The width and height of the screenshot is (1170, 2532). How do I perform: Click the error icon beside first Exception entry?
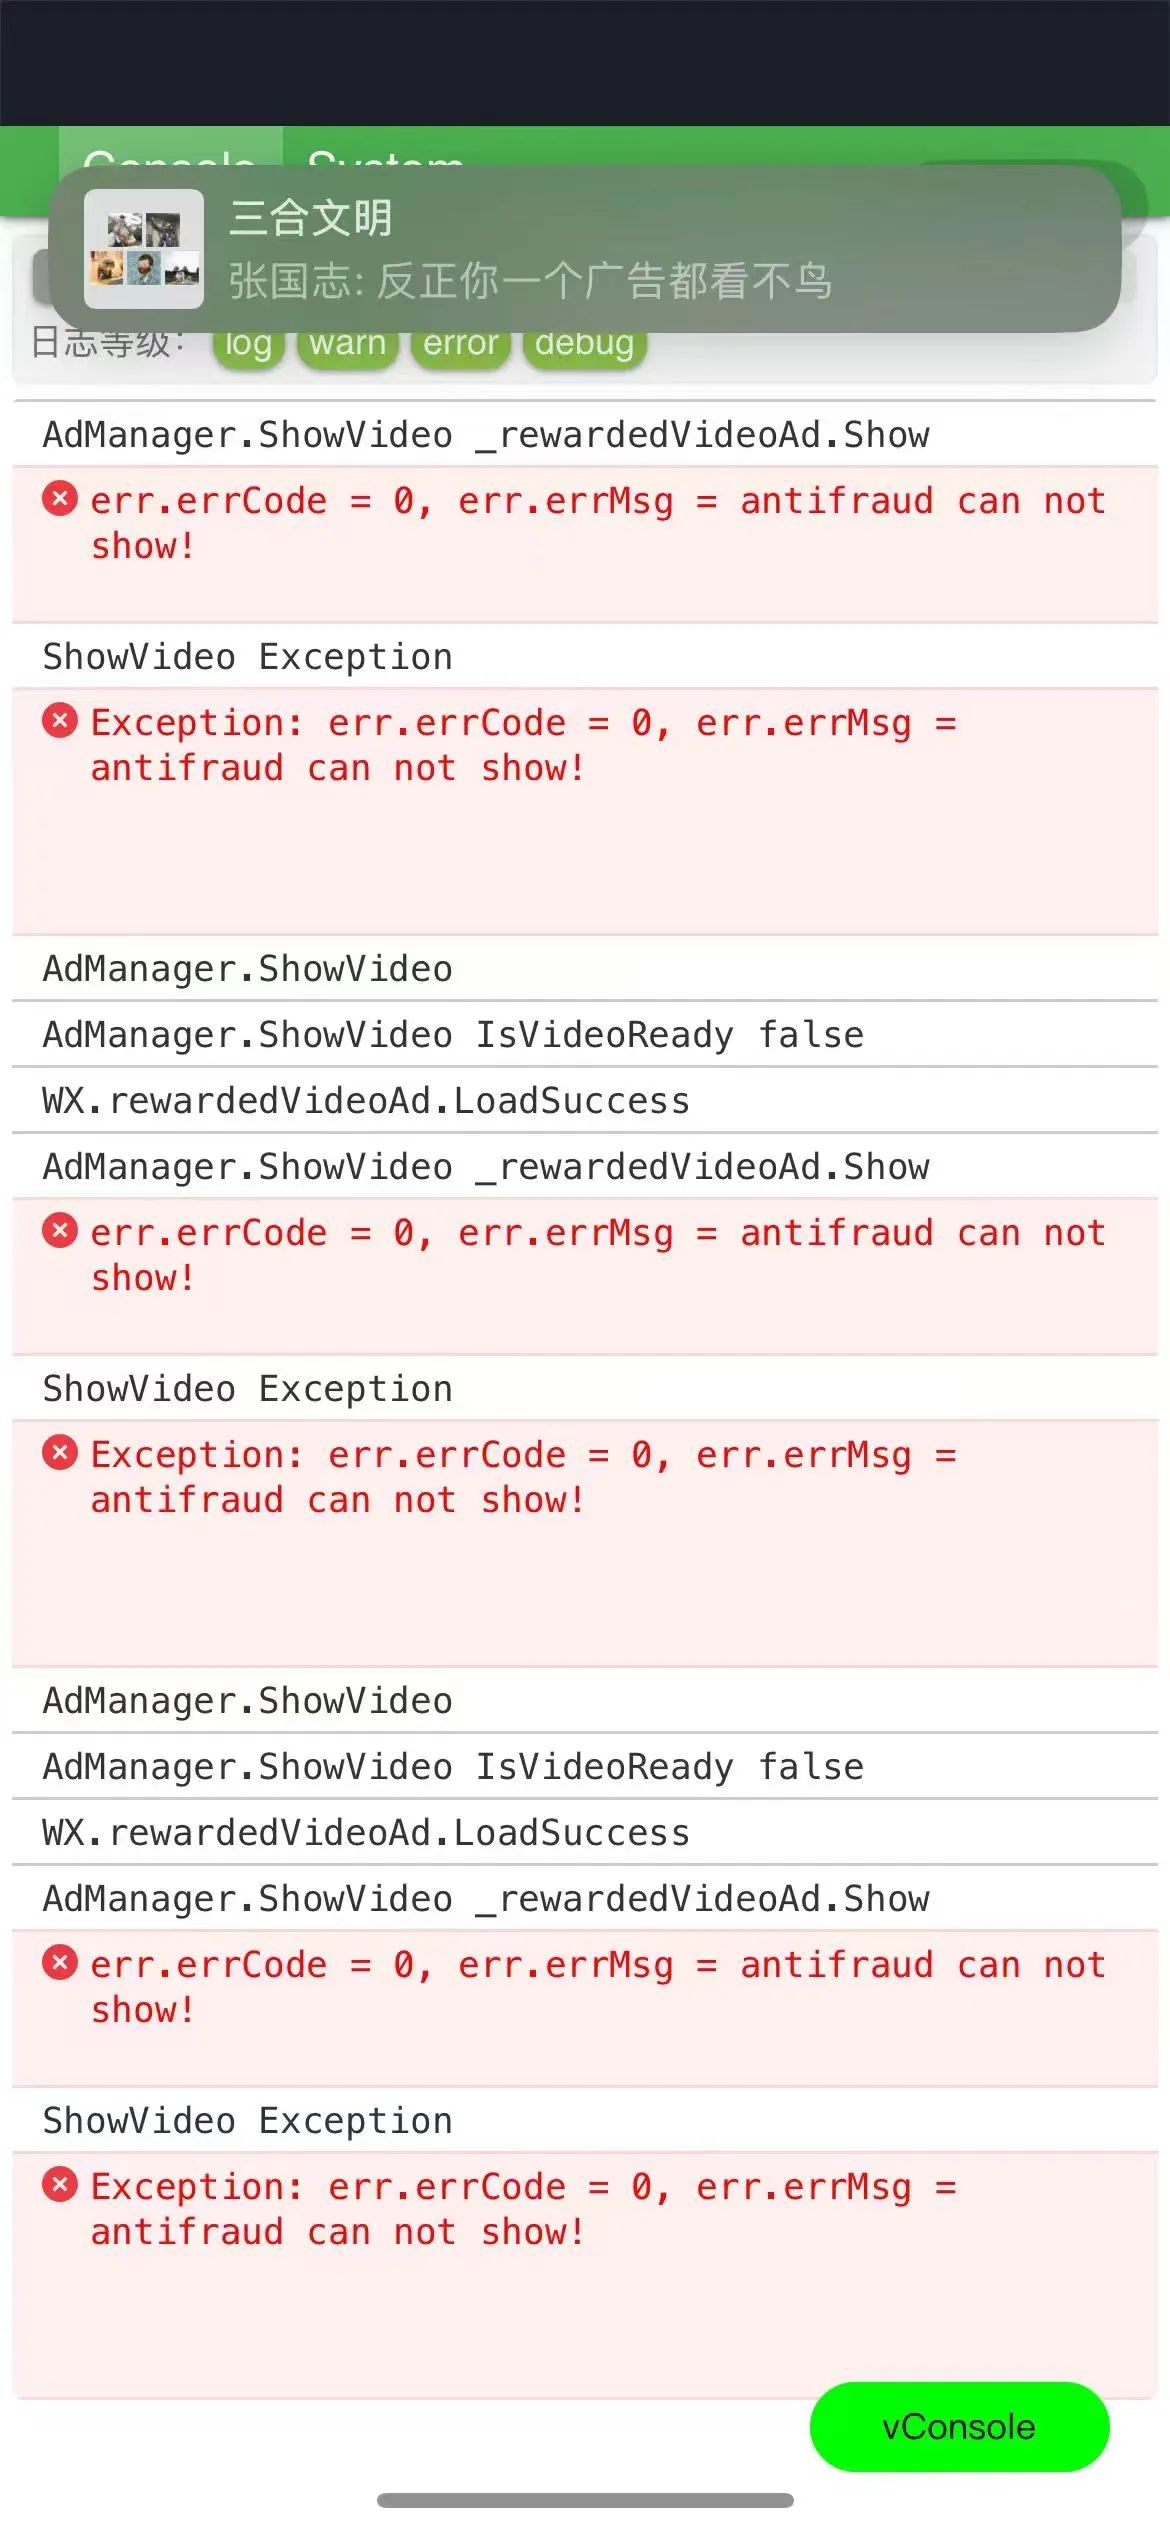(60, 720)
